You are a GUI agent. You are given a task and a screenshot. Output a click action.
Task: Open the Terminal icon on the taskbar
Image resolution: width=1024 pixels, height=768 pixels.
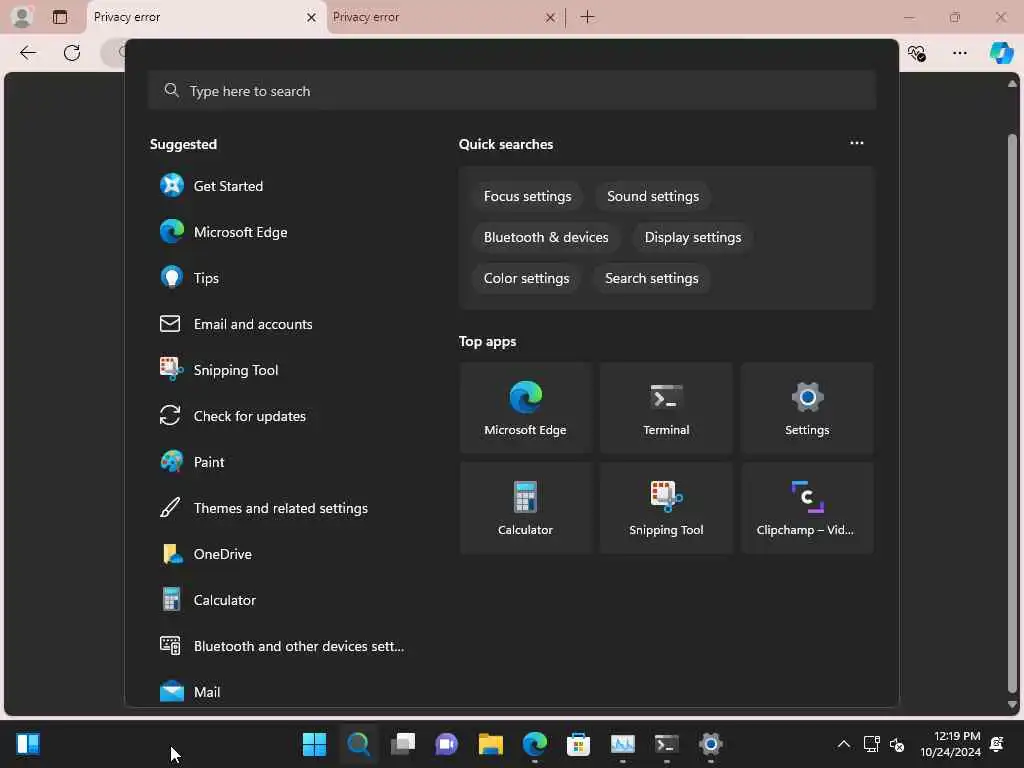666,744
